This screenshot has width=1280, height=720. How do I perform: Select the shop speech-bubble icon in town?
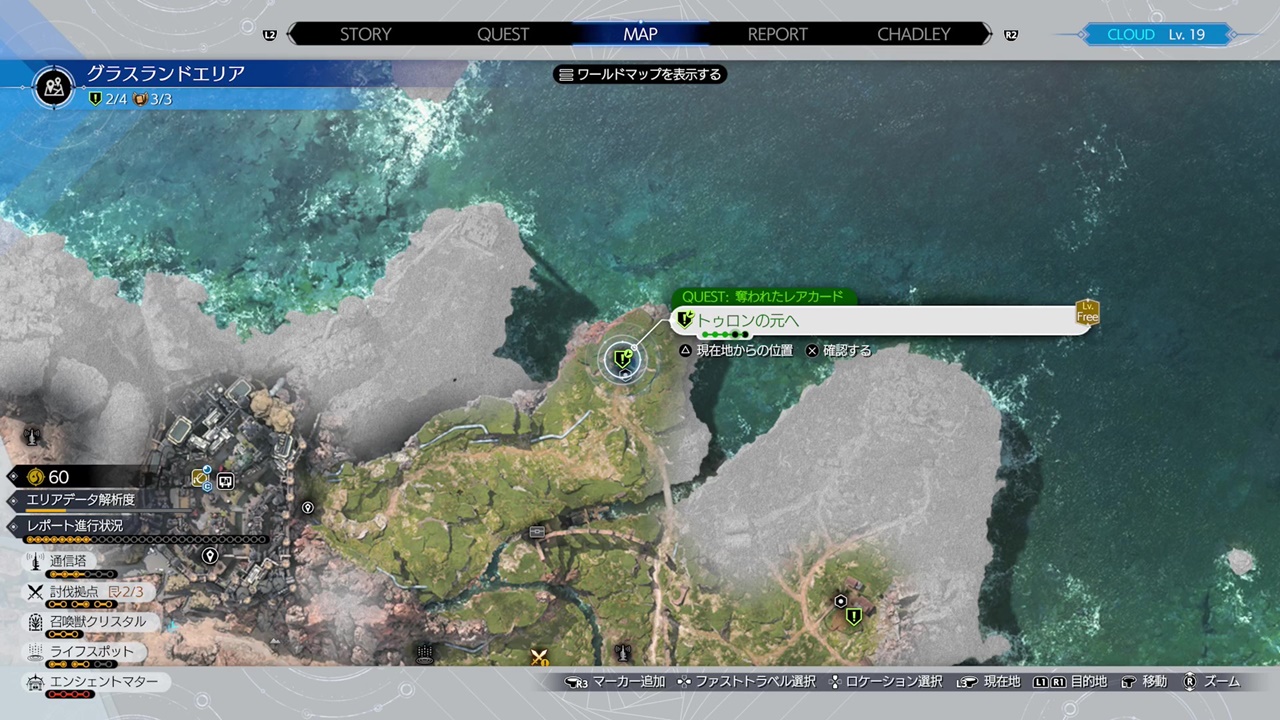225,481
